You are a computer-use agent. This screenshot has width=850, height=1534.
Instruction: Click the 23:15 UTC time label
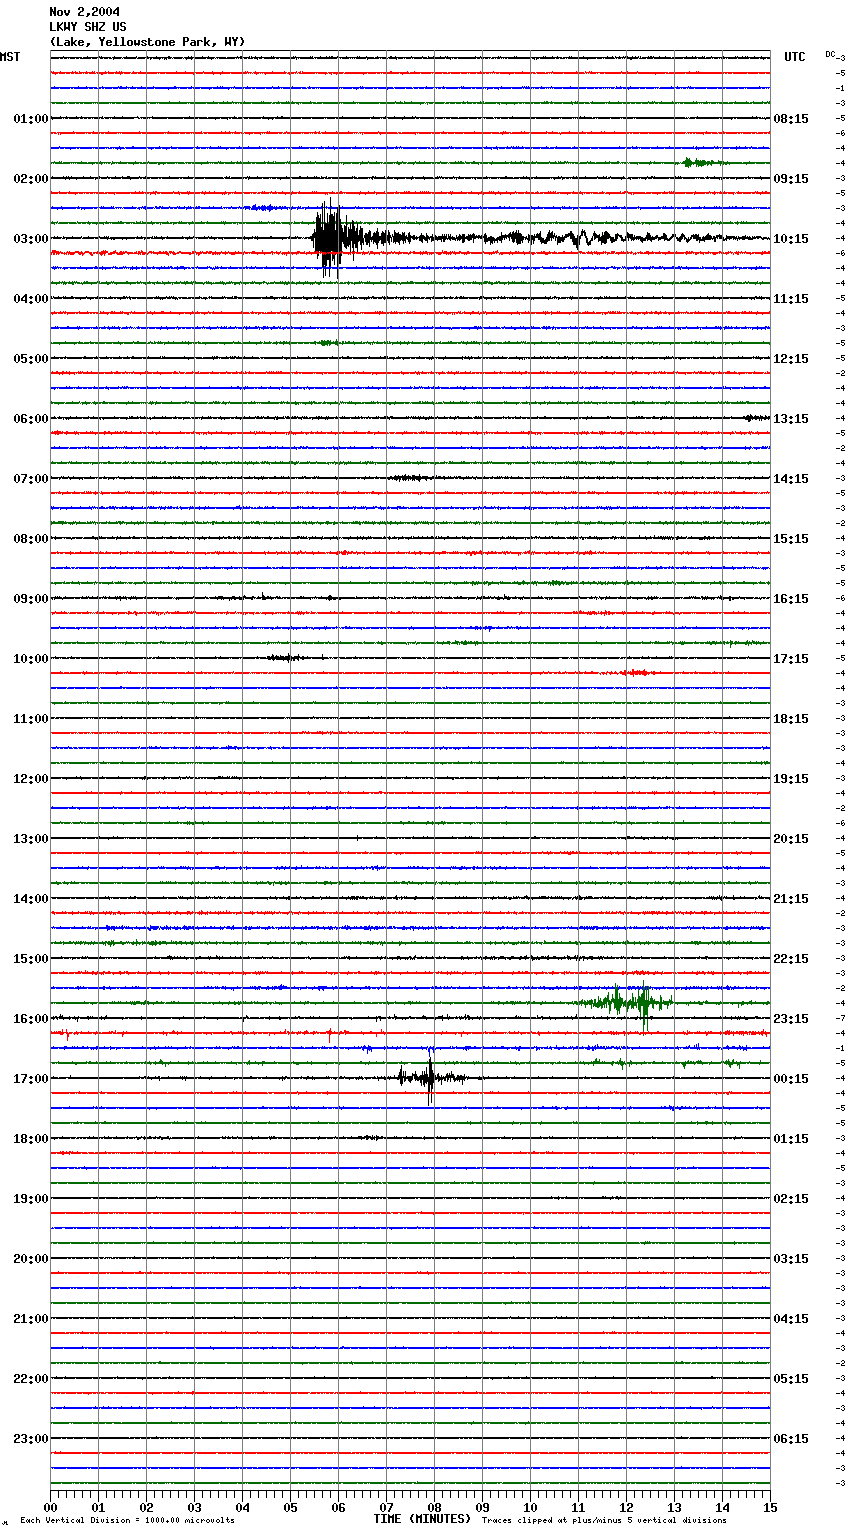(x=791, y=1019)
